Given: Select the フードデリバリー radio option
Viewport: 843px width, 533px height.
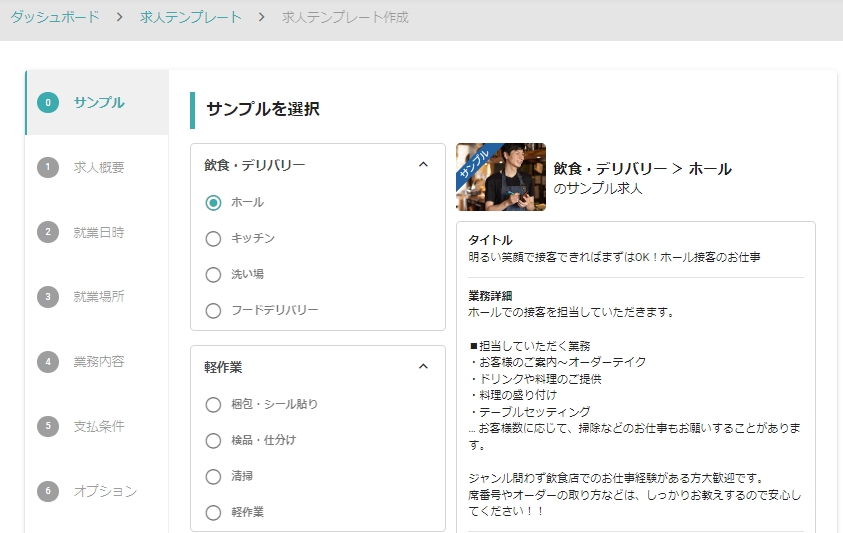Looking at the screenshot, I should pos(213,310).
